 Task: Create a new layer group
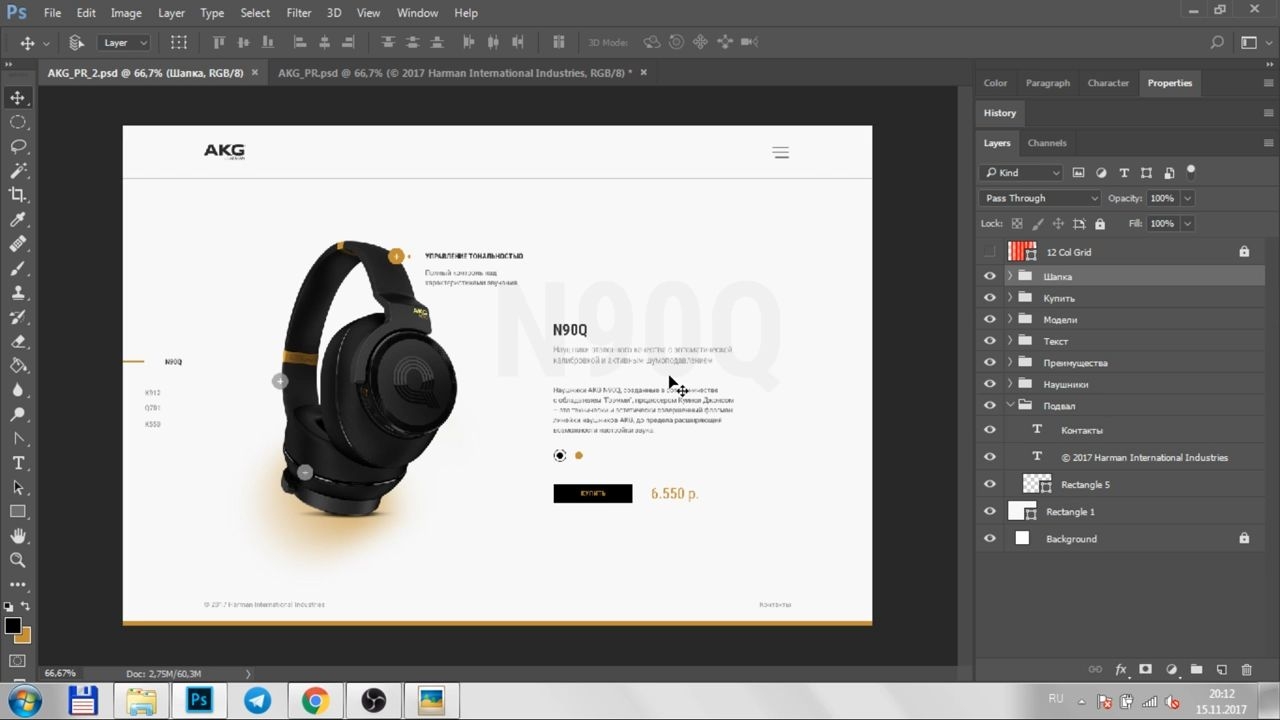(1196, 669)
